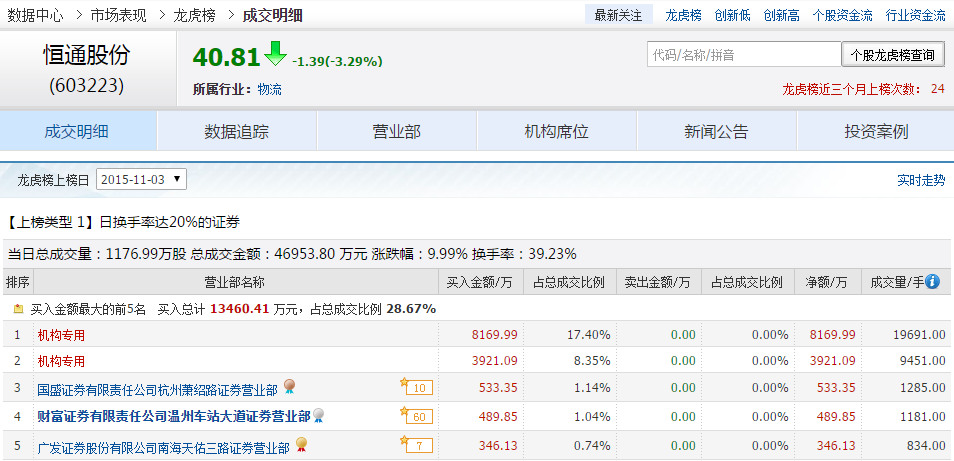This screenshot has width=954, height=461.
Task: Click the gold medal icon on 广发证券 row
Action: tap(300, 445)
